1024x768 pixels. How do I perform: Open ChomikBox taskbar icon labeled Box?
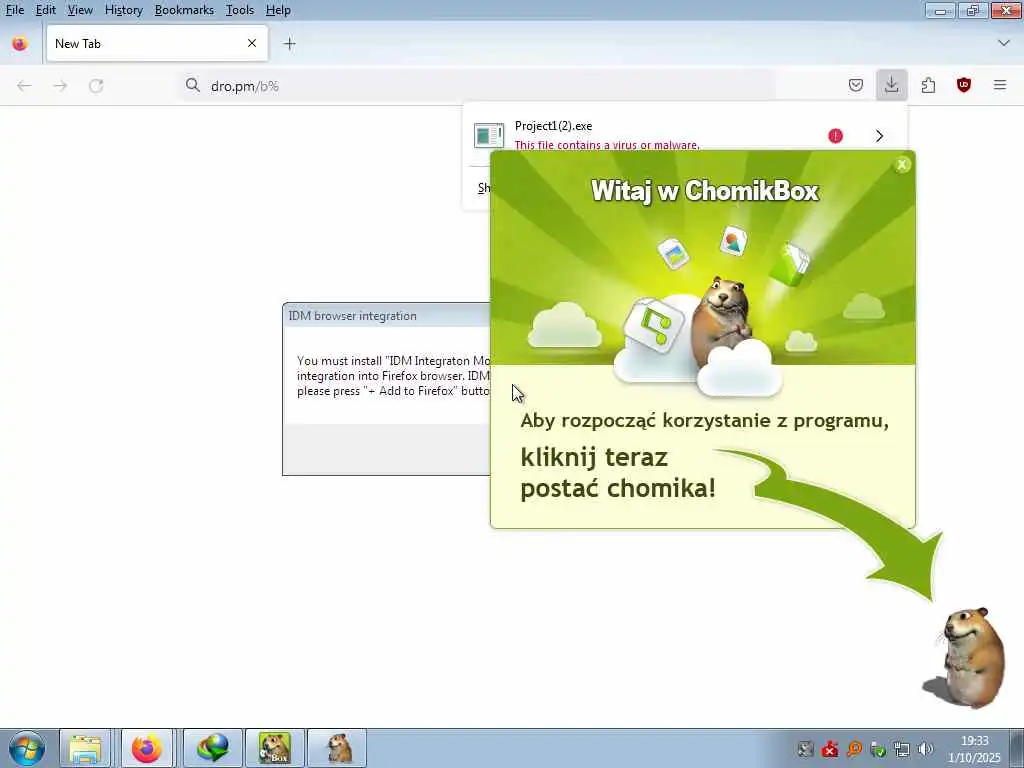coord(274,748)
